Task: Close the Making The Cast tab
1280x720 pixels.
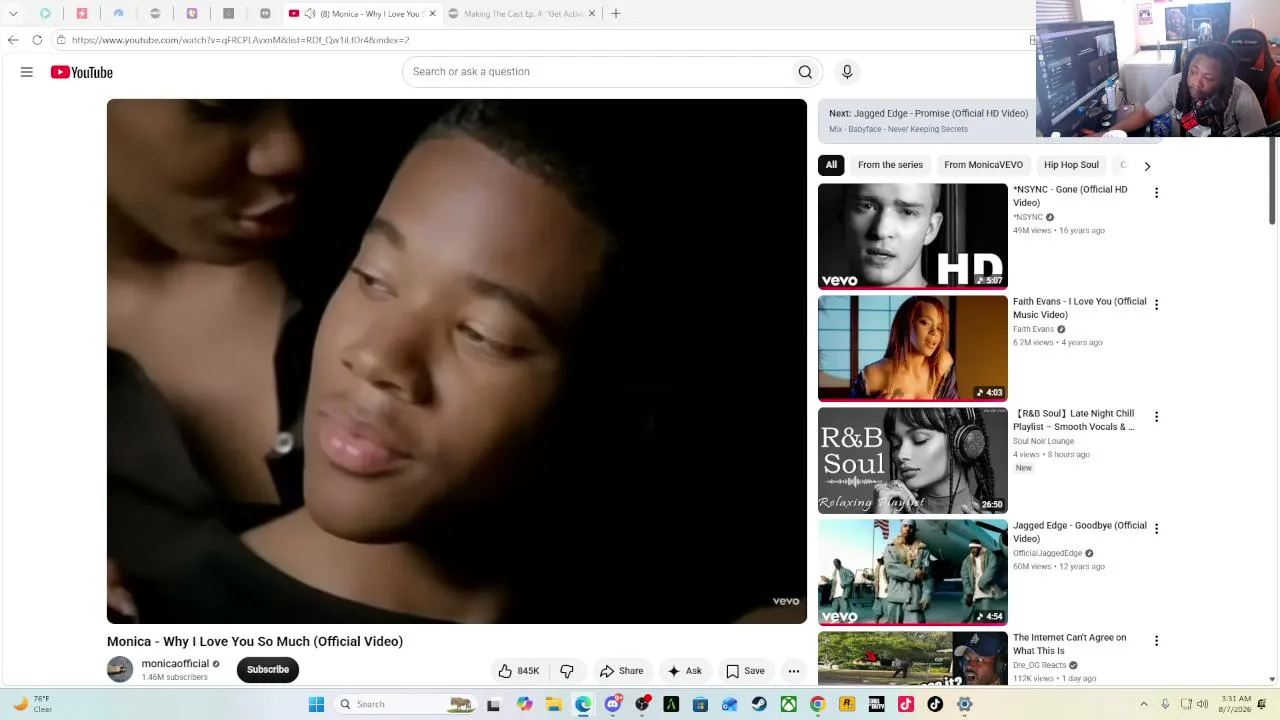Action: pos(592,14)
